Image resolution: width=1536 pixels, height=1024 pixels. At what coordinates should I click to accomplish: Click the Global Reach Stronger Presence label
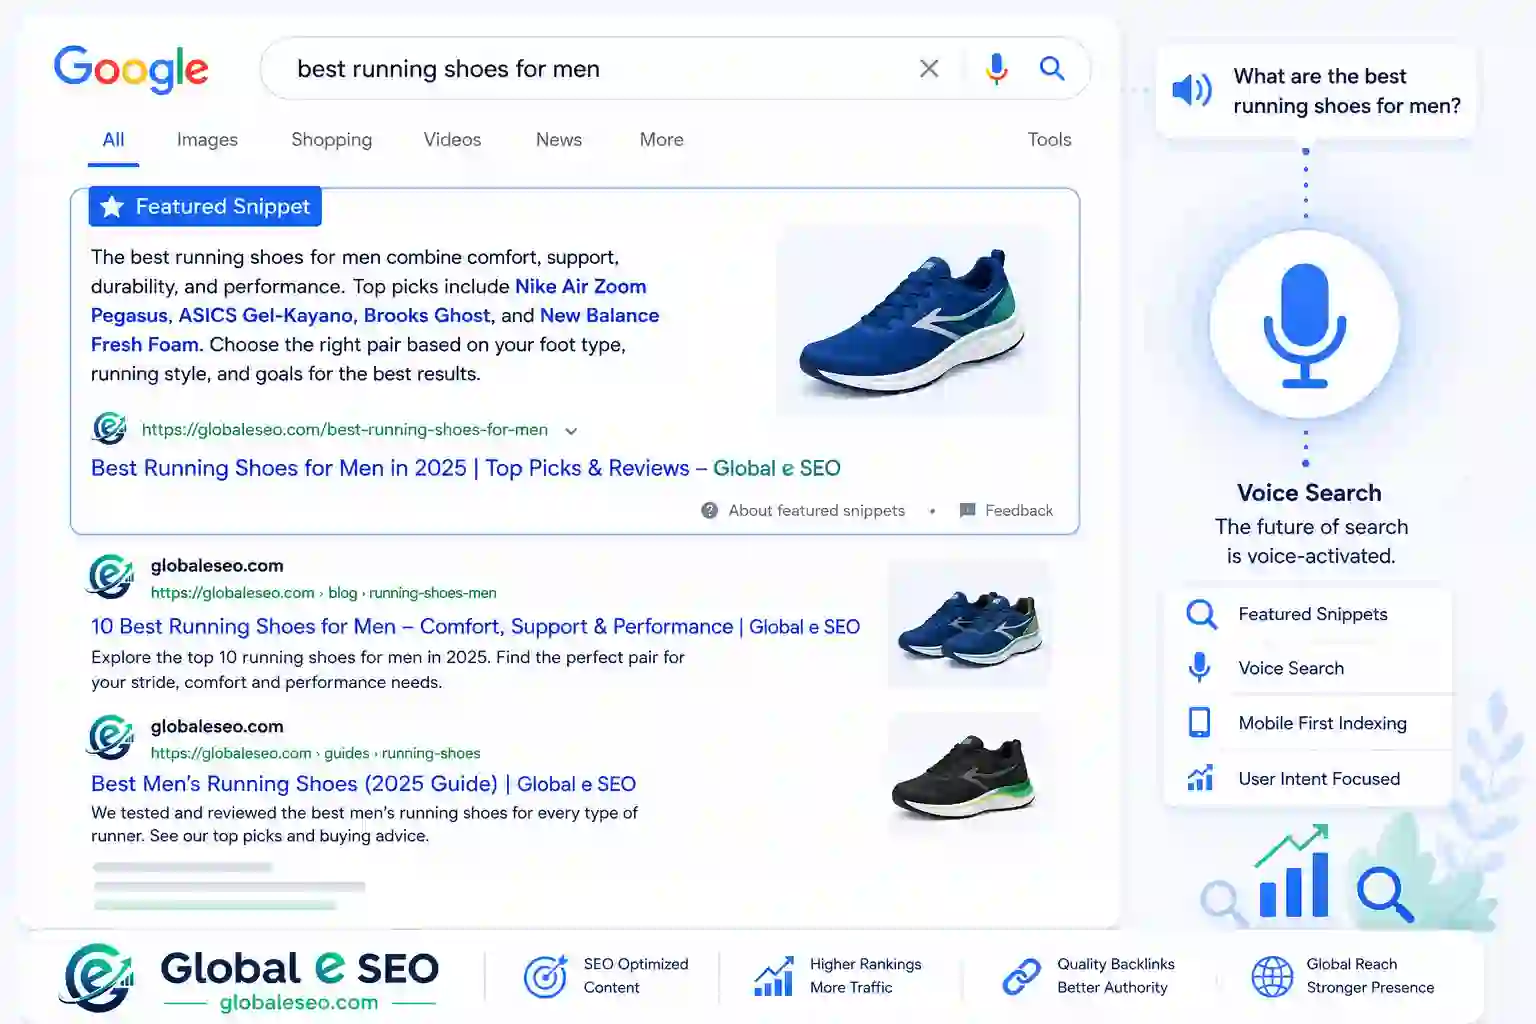1370,976
